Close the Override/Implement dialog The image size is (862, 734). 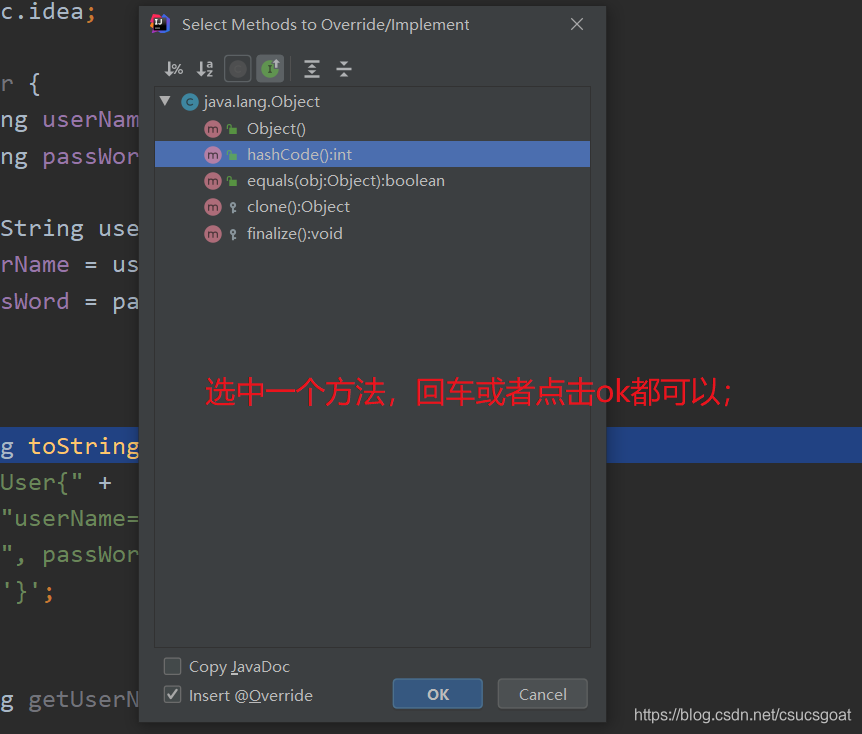pyautogui.click(x=577, y=24)
